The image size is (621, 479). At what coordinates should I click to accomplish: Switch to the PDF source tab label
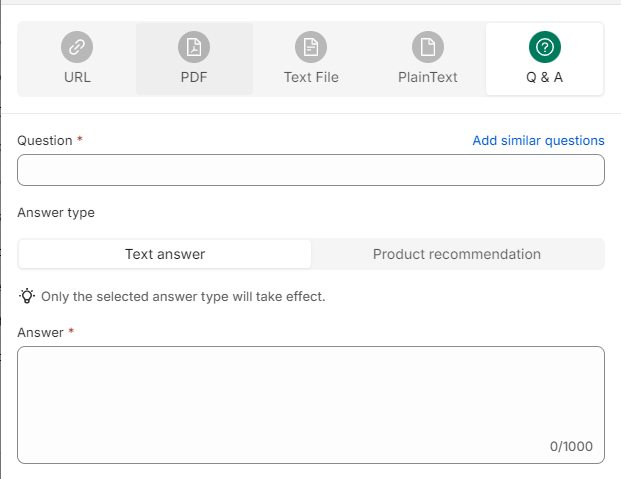coord(194,77)
